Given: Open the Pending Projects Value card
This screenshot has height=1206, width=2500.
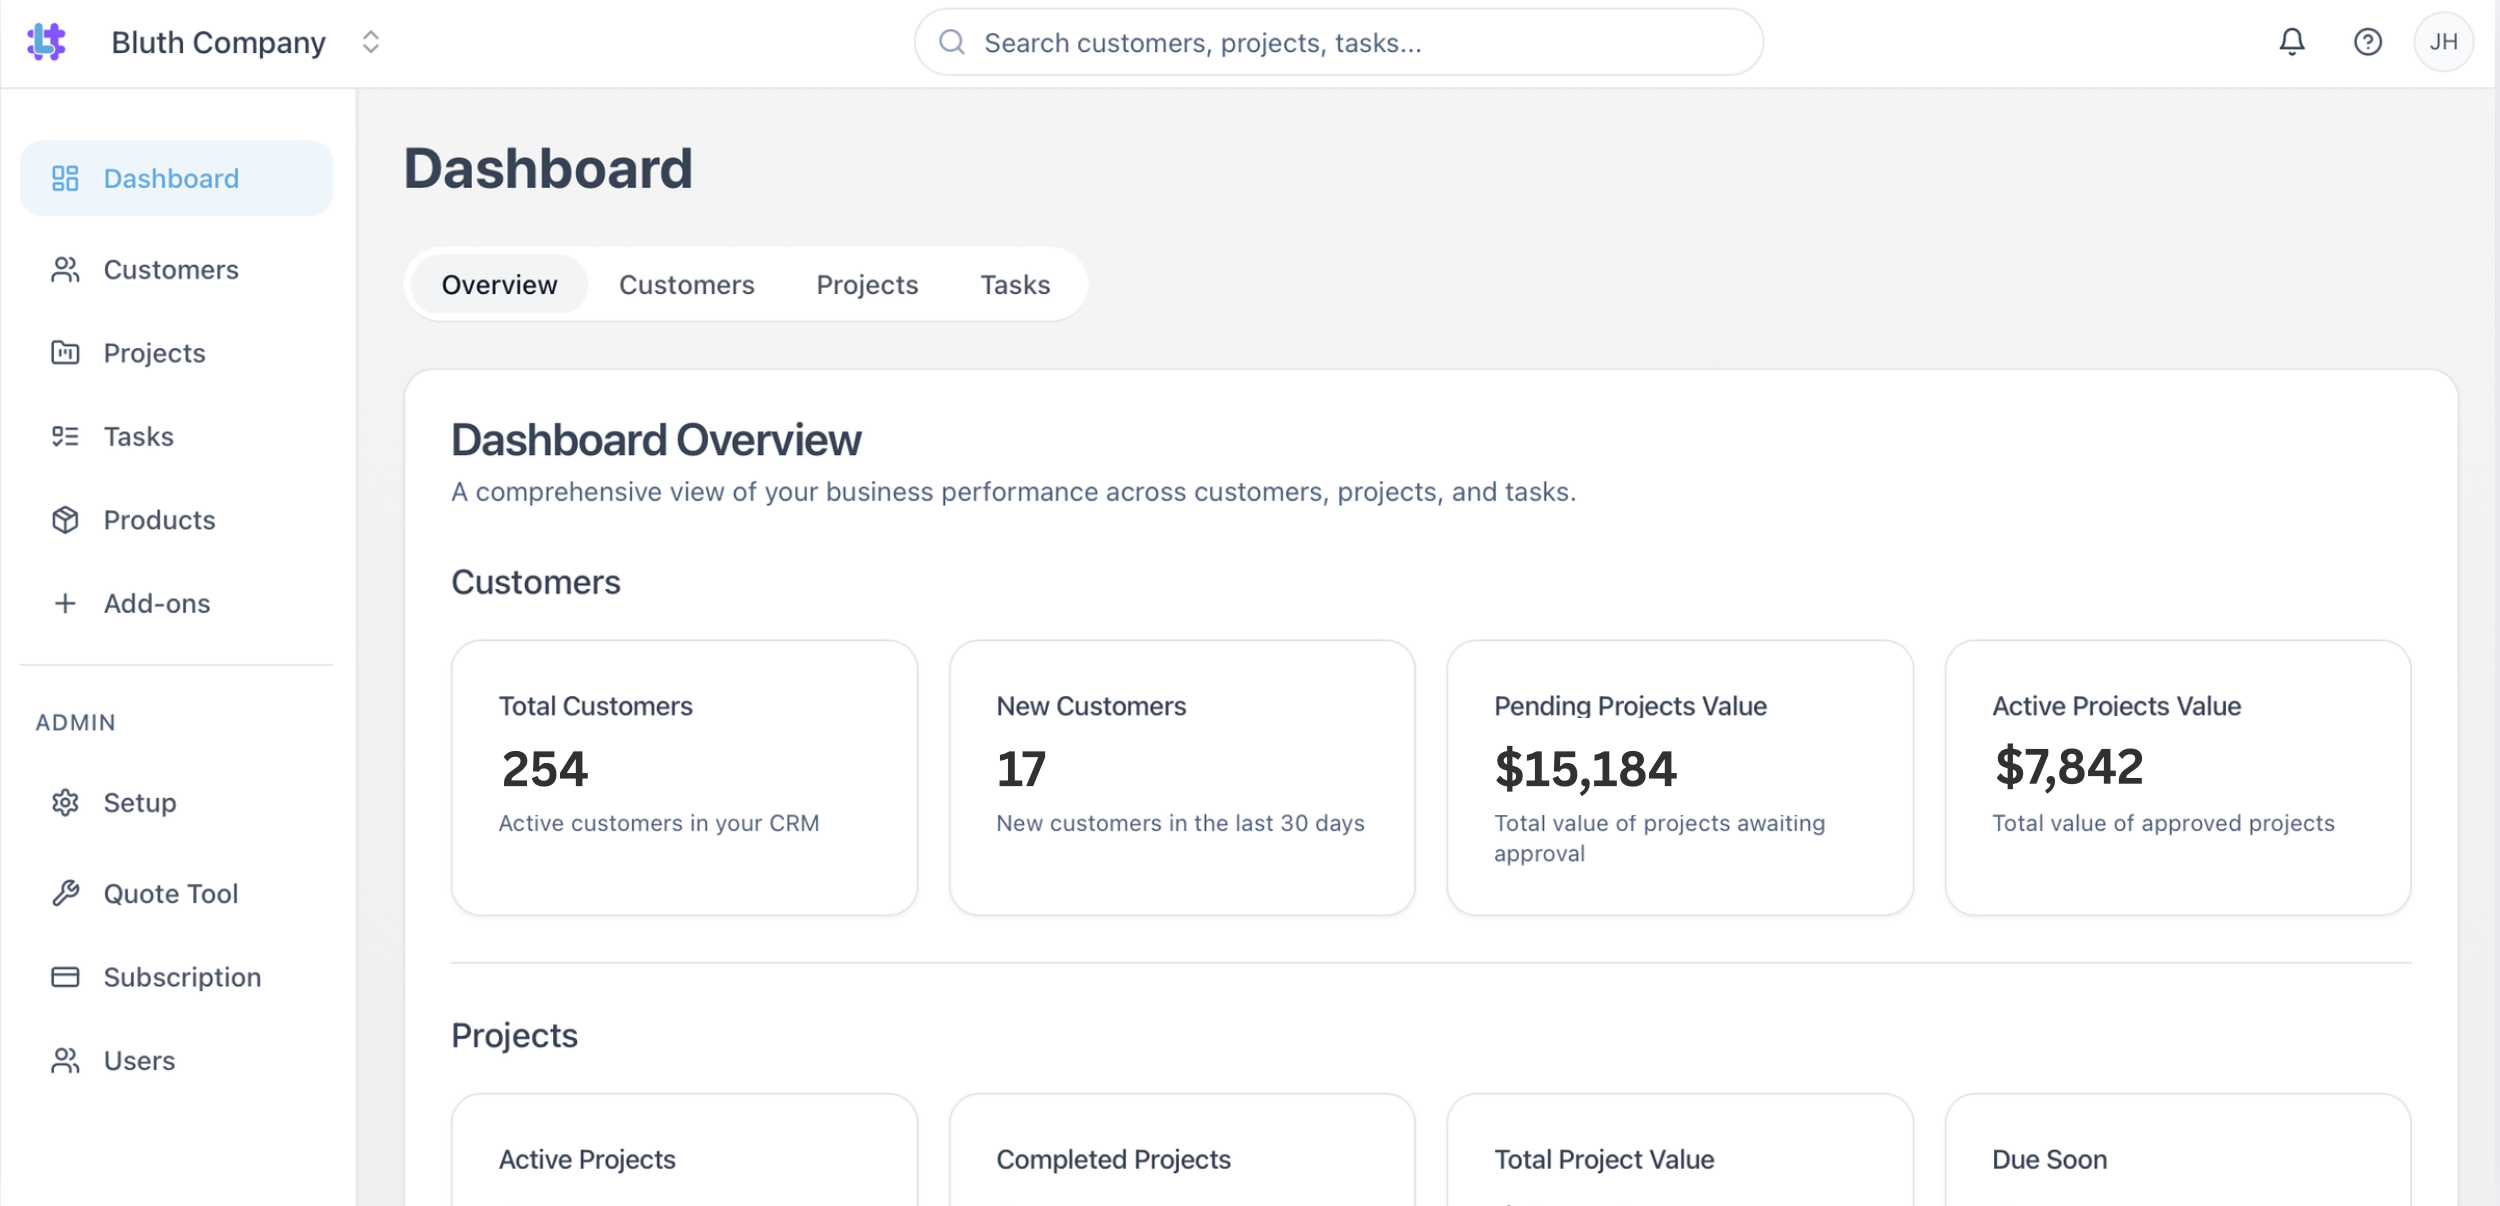Looking at the screenshot, I should coord(1679,777).
